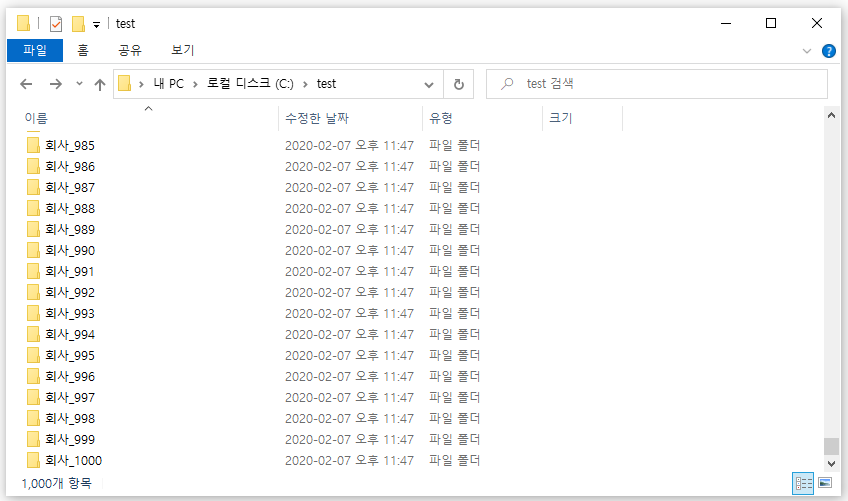Image resolution: width=848 pixels, height=501 pixels.
Task: Expand chevron after 내 PC breadcrumb
Action: pyautogui.click(x=195, y=84)
